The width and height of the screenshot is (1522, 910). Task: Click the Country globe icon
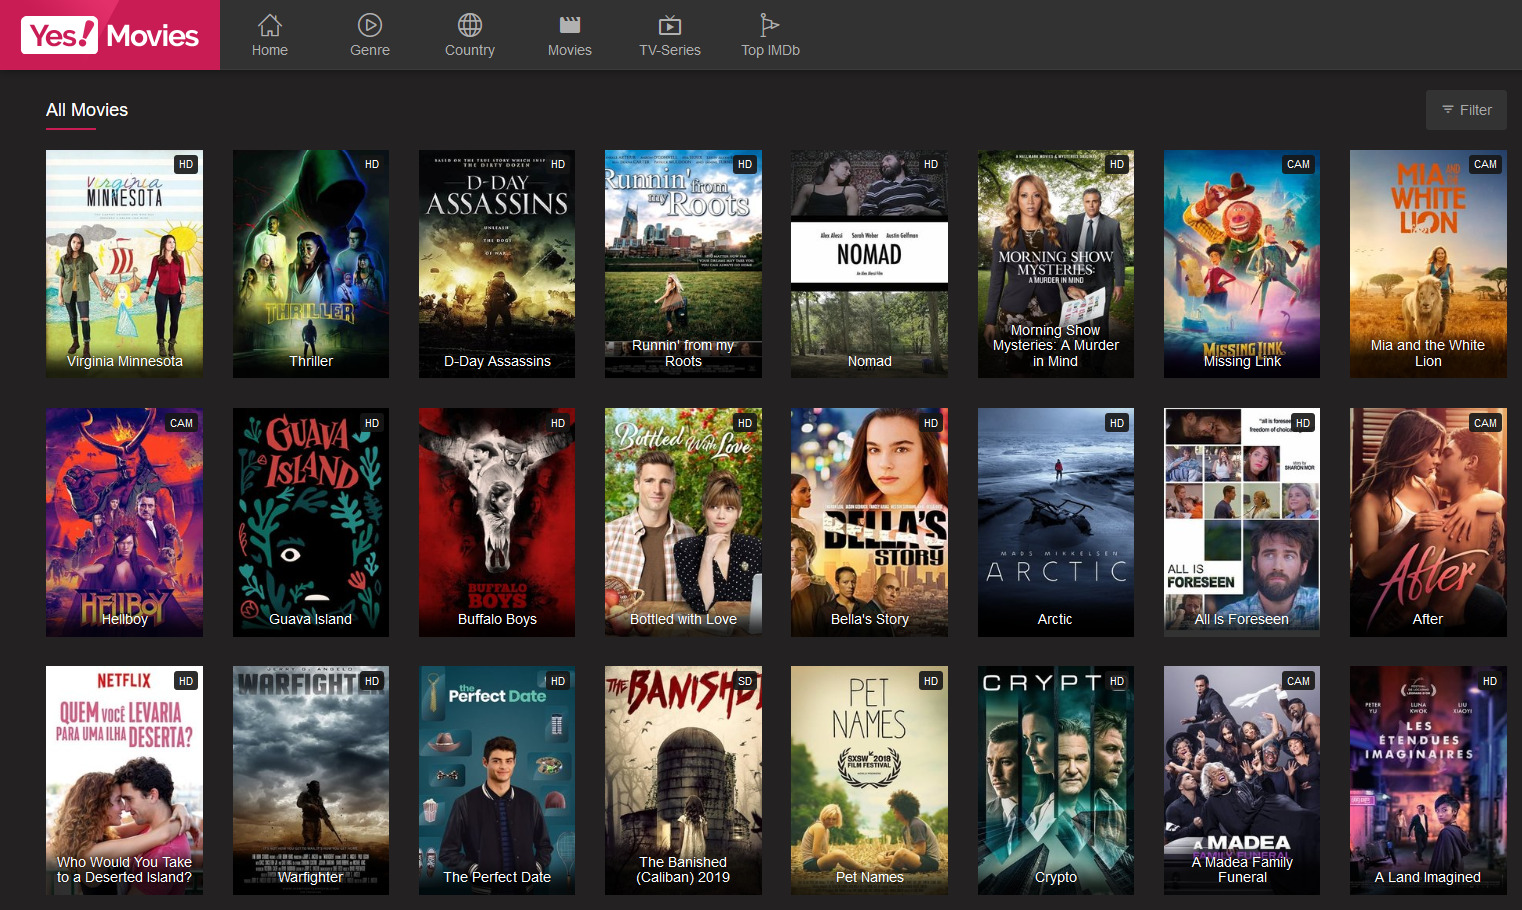pyautogui.click(x=470, y=25)
